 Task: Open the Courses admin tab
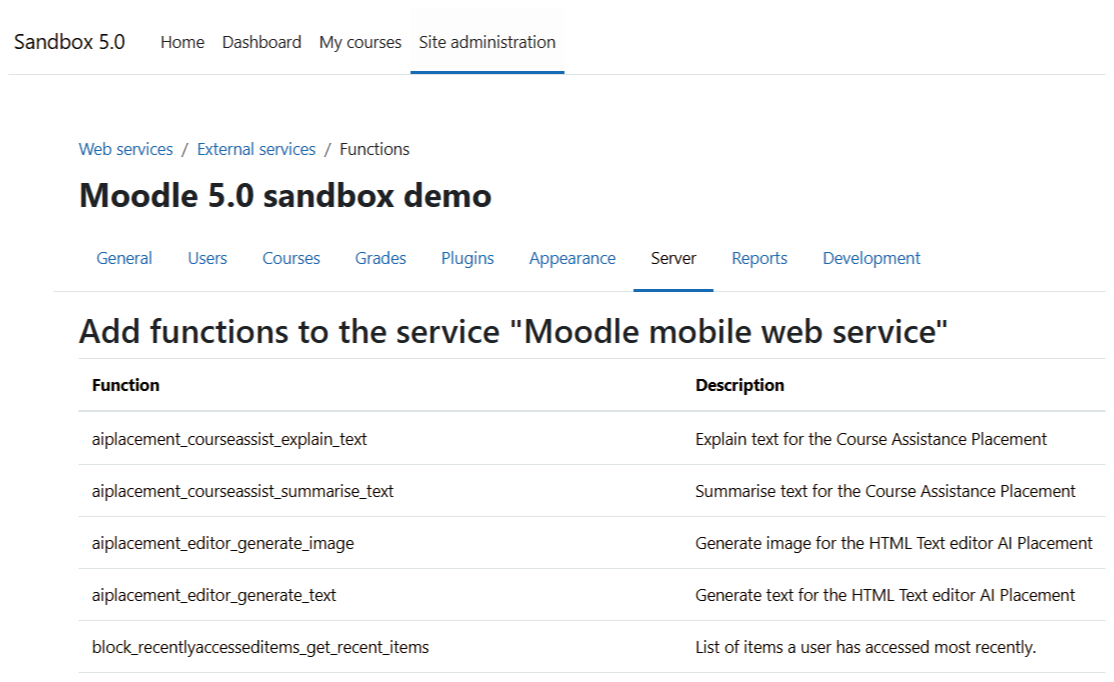[291, 258]
